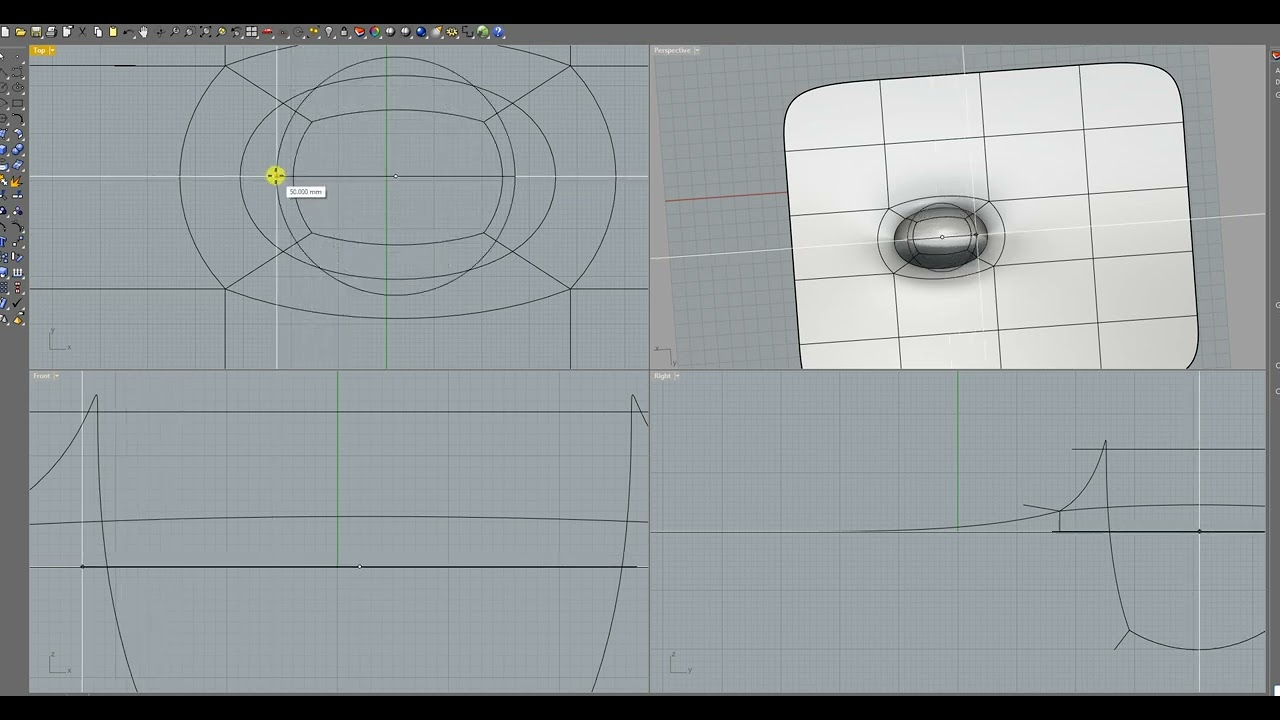Screen dimensions: 1280x720
Task: Select the Rotate view tool
Action: [159, 32]
